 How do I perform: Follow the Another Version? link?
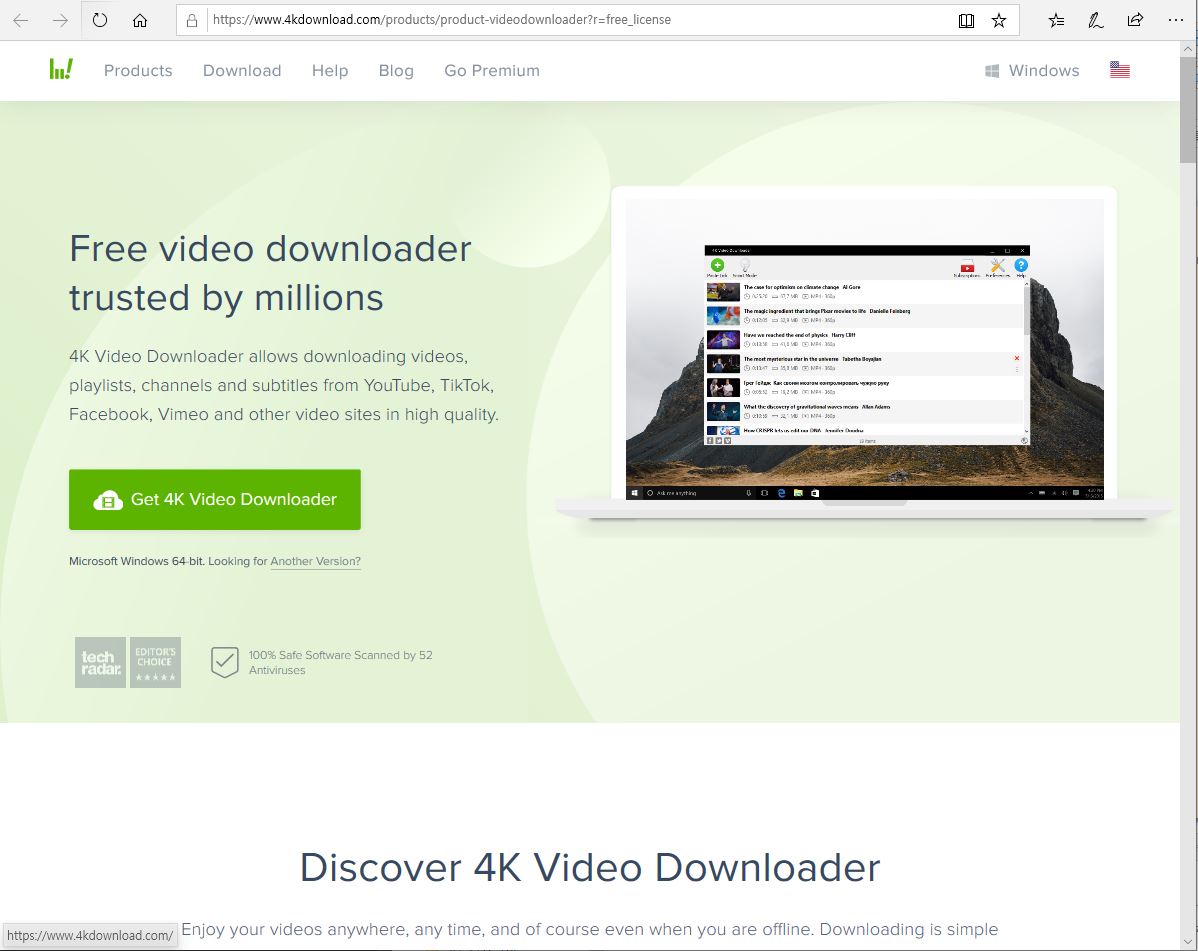[316, 561]
